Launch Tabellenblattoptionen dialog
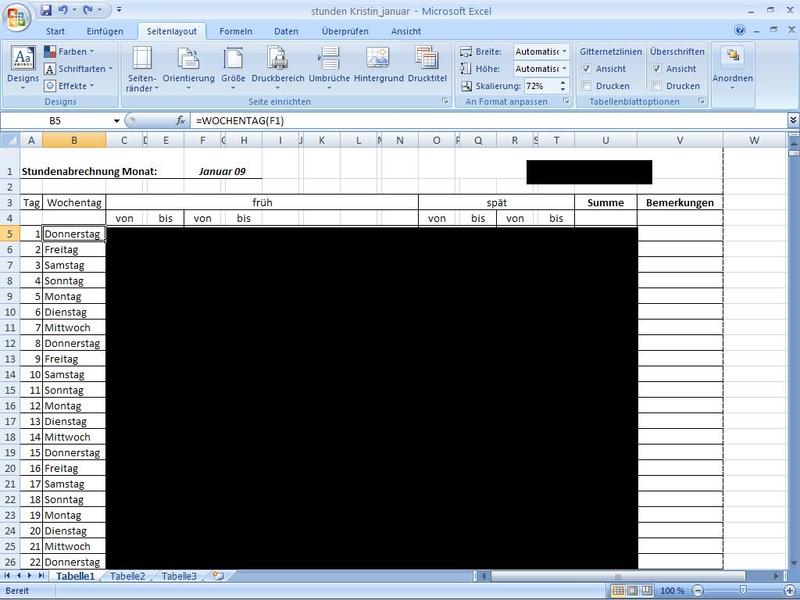The height and width of the screenshot is (600, 800). click(702, 102)
